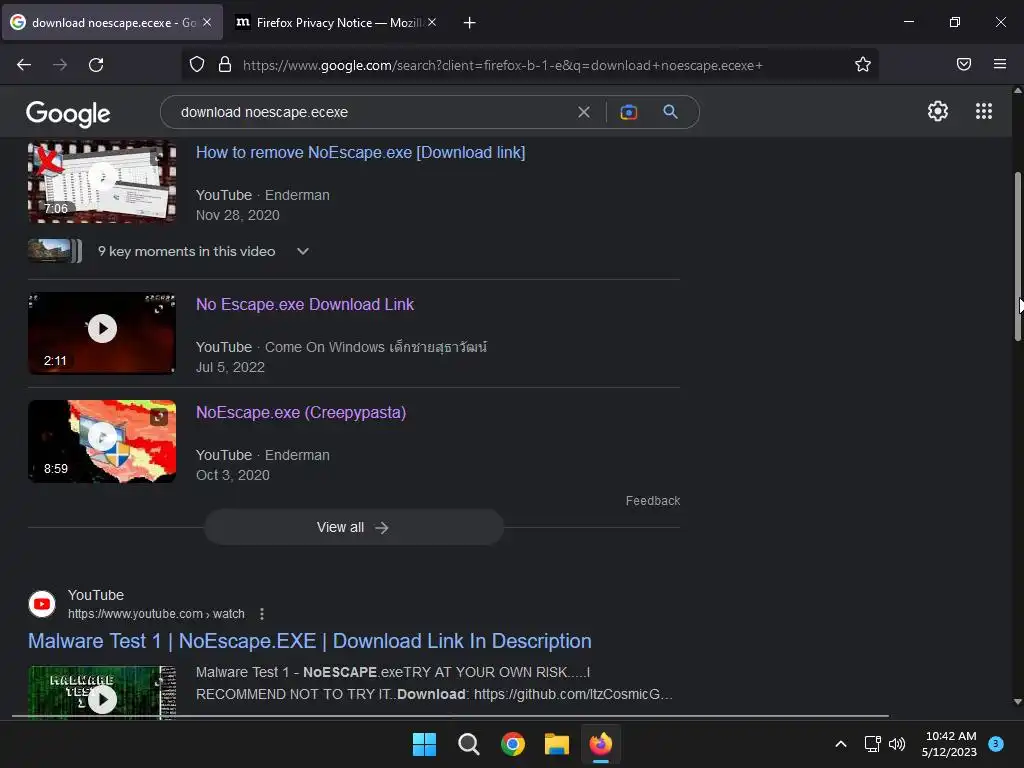Open Google quick settings gear
This screenshot has width=1024, height=768.
click(x=938, y=111)
